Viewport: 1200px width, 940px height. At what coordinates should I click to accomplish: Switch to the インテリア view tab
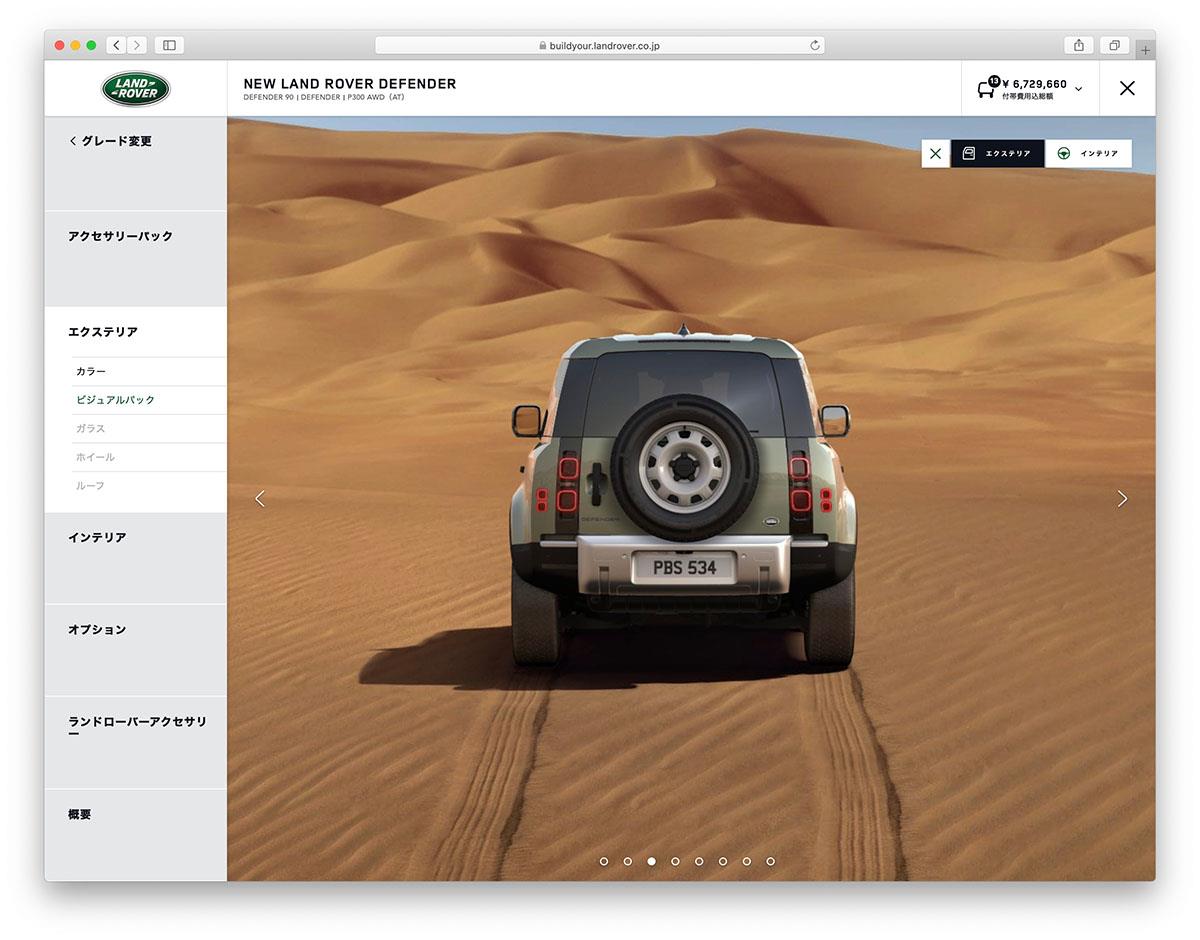pyautogui.click(x=1088, y=154)
